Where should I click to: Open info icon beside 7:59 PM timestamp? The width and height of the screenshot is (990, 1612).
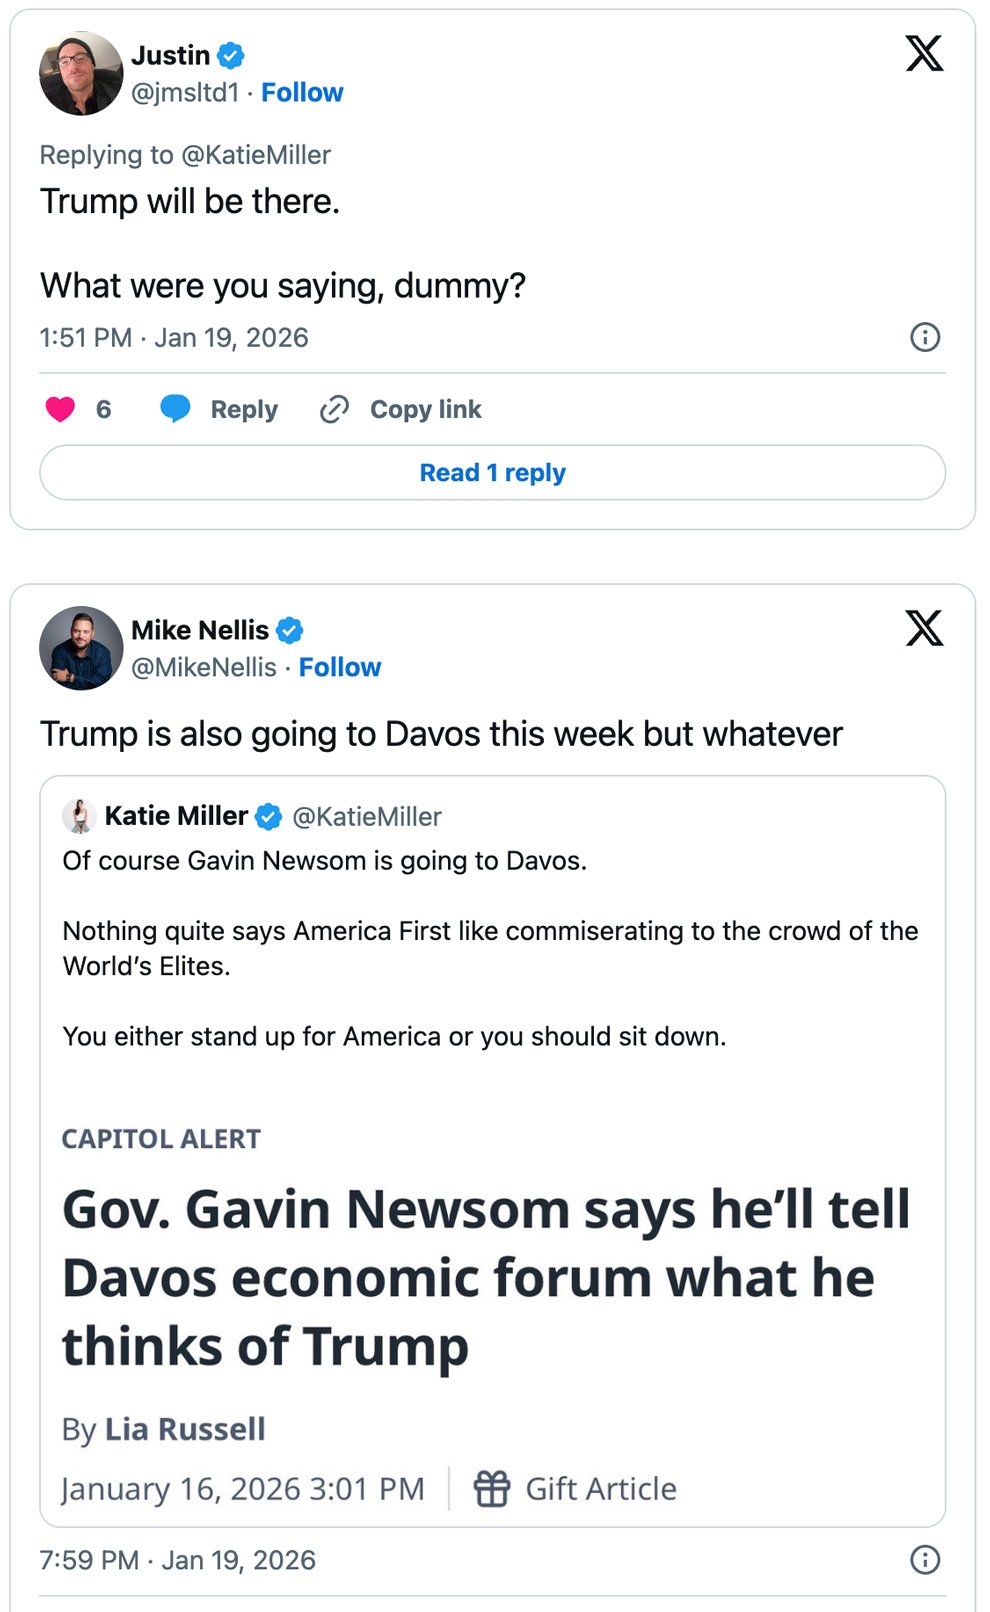pyautogui.click(x=925, y=1559)
